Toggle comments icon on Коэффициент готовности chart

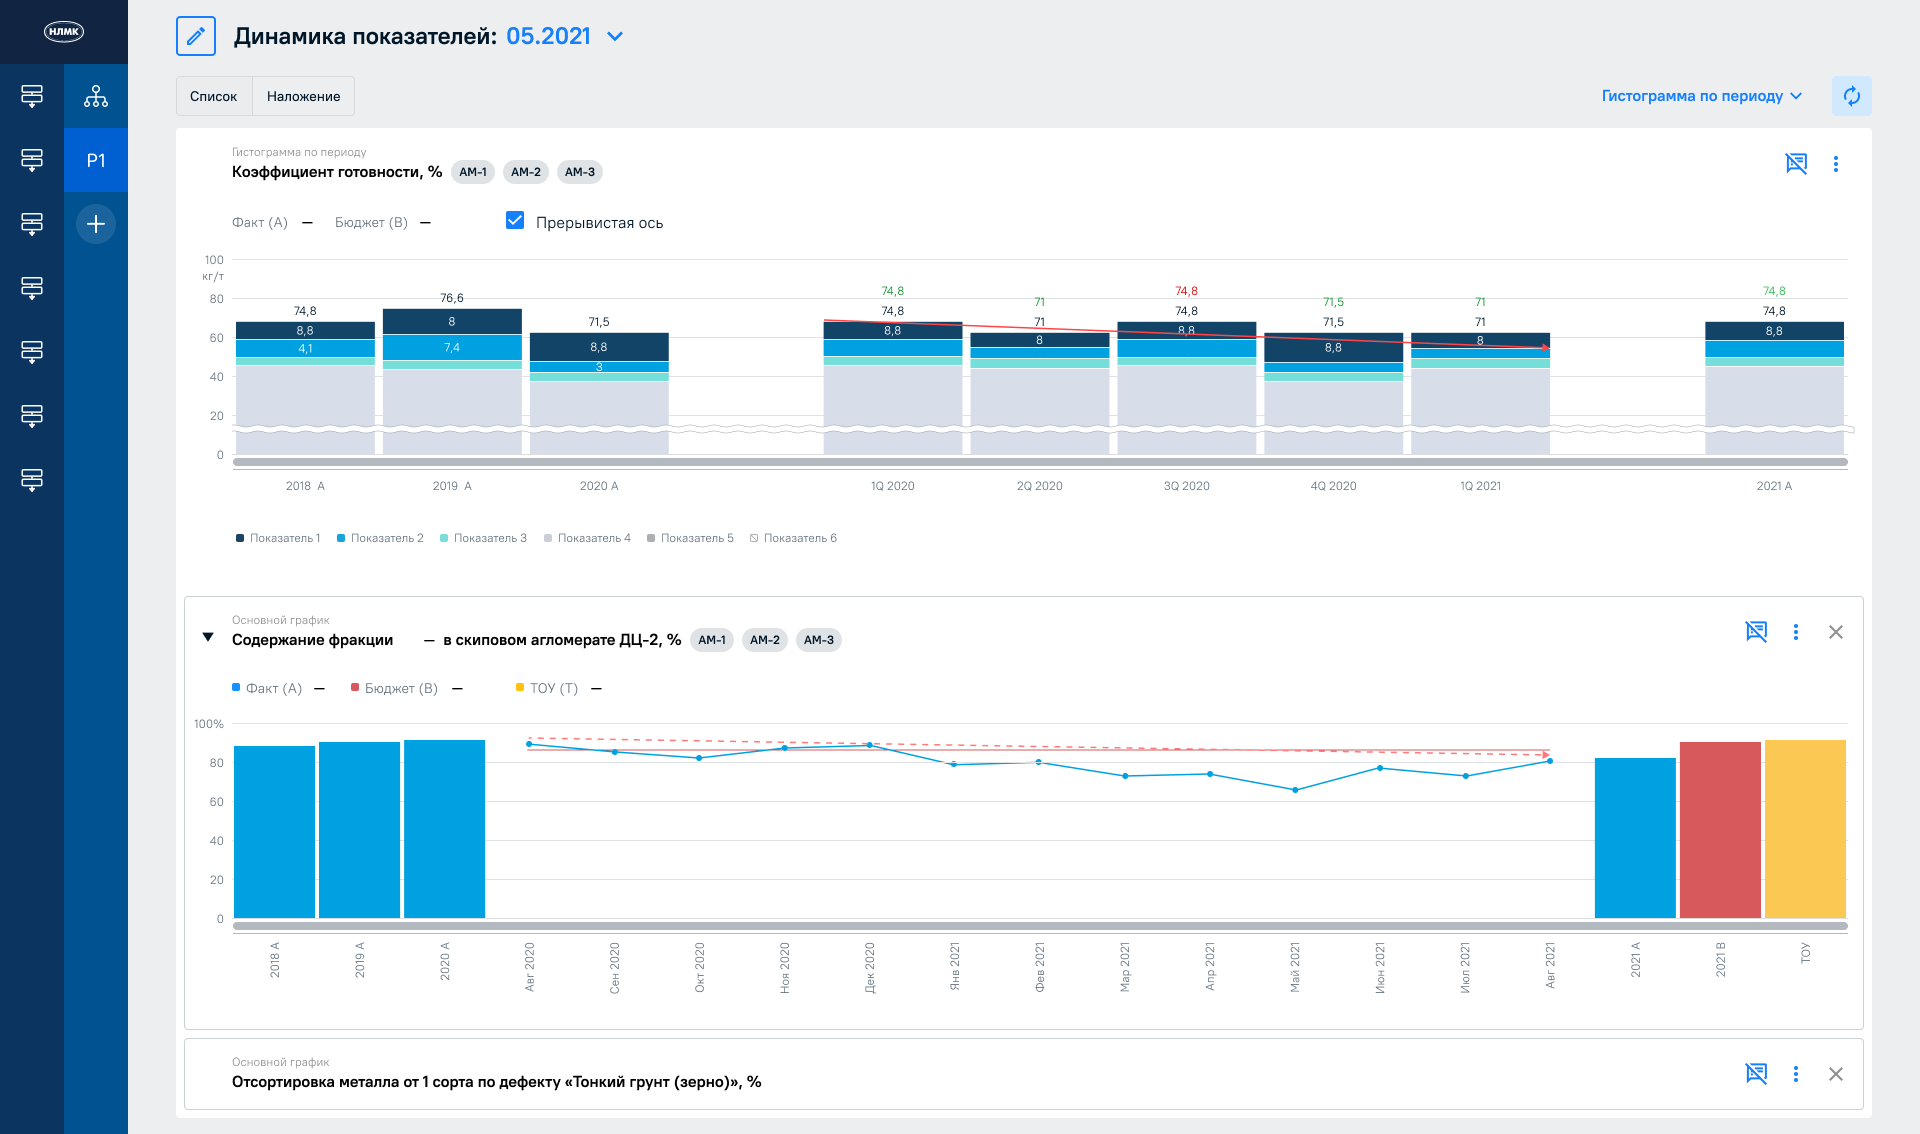click(x=1796, y=163)
